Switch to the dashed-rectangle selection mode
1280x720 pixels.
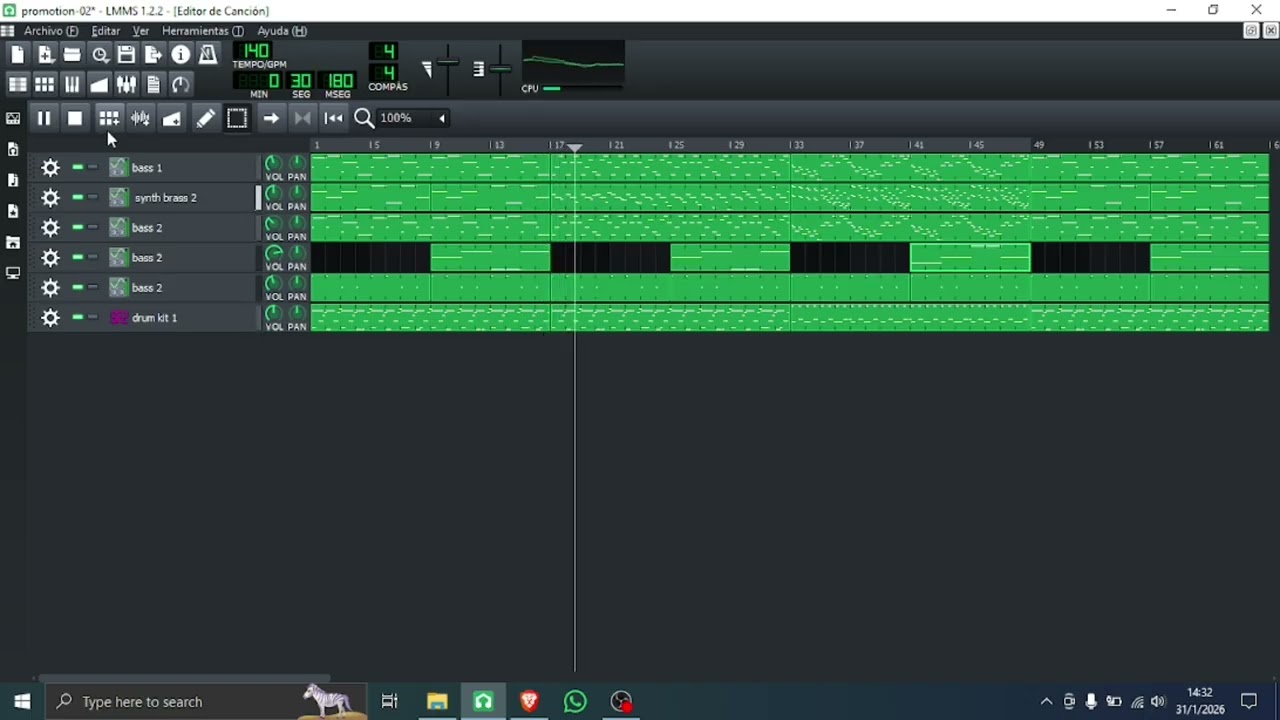point(237,118)
